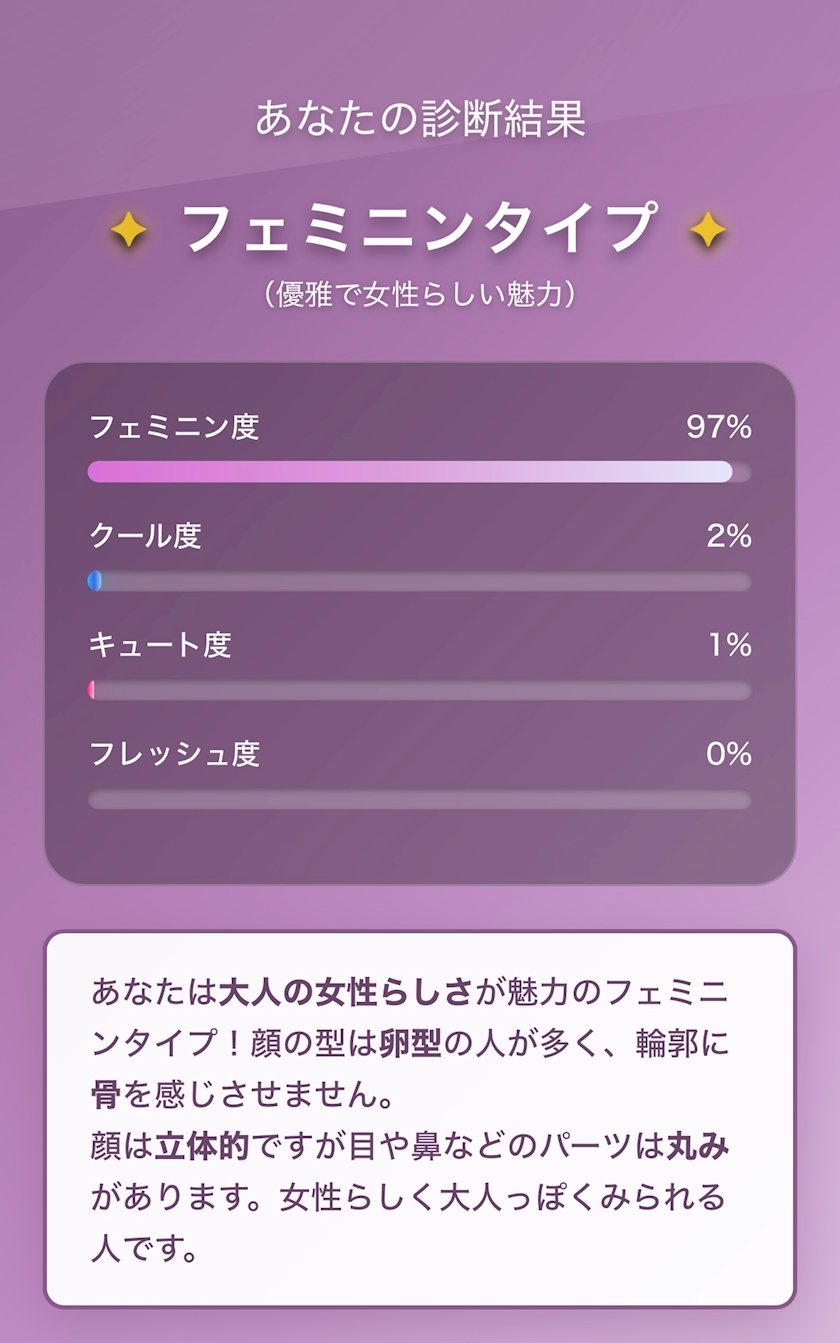Click the empty フレッシュ度 progress bar
Image resolution: width=840 pixels, height=1343 pixels.
tap(419, 799)
